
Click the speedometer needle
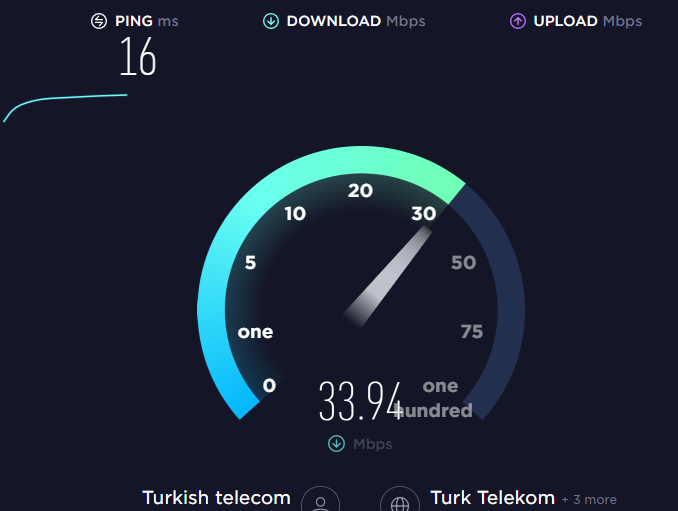389,276
